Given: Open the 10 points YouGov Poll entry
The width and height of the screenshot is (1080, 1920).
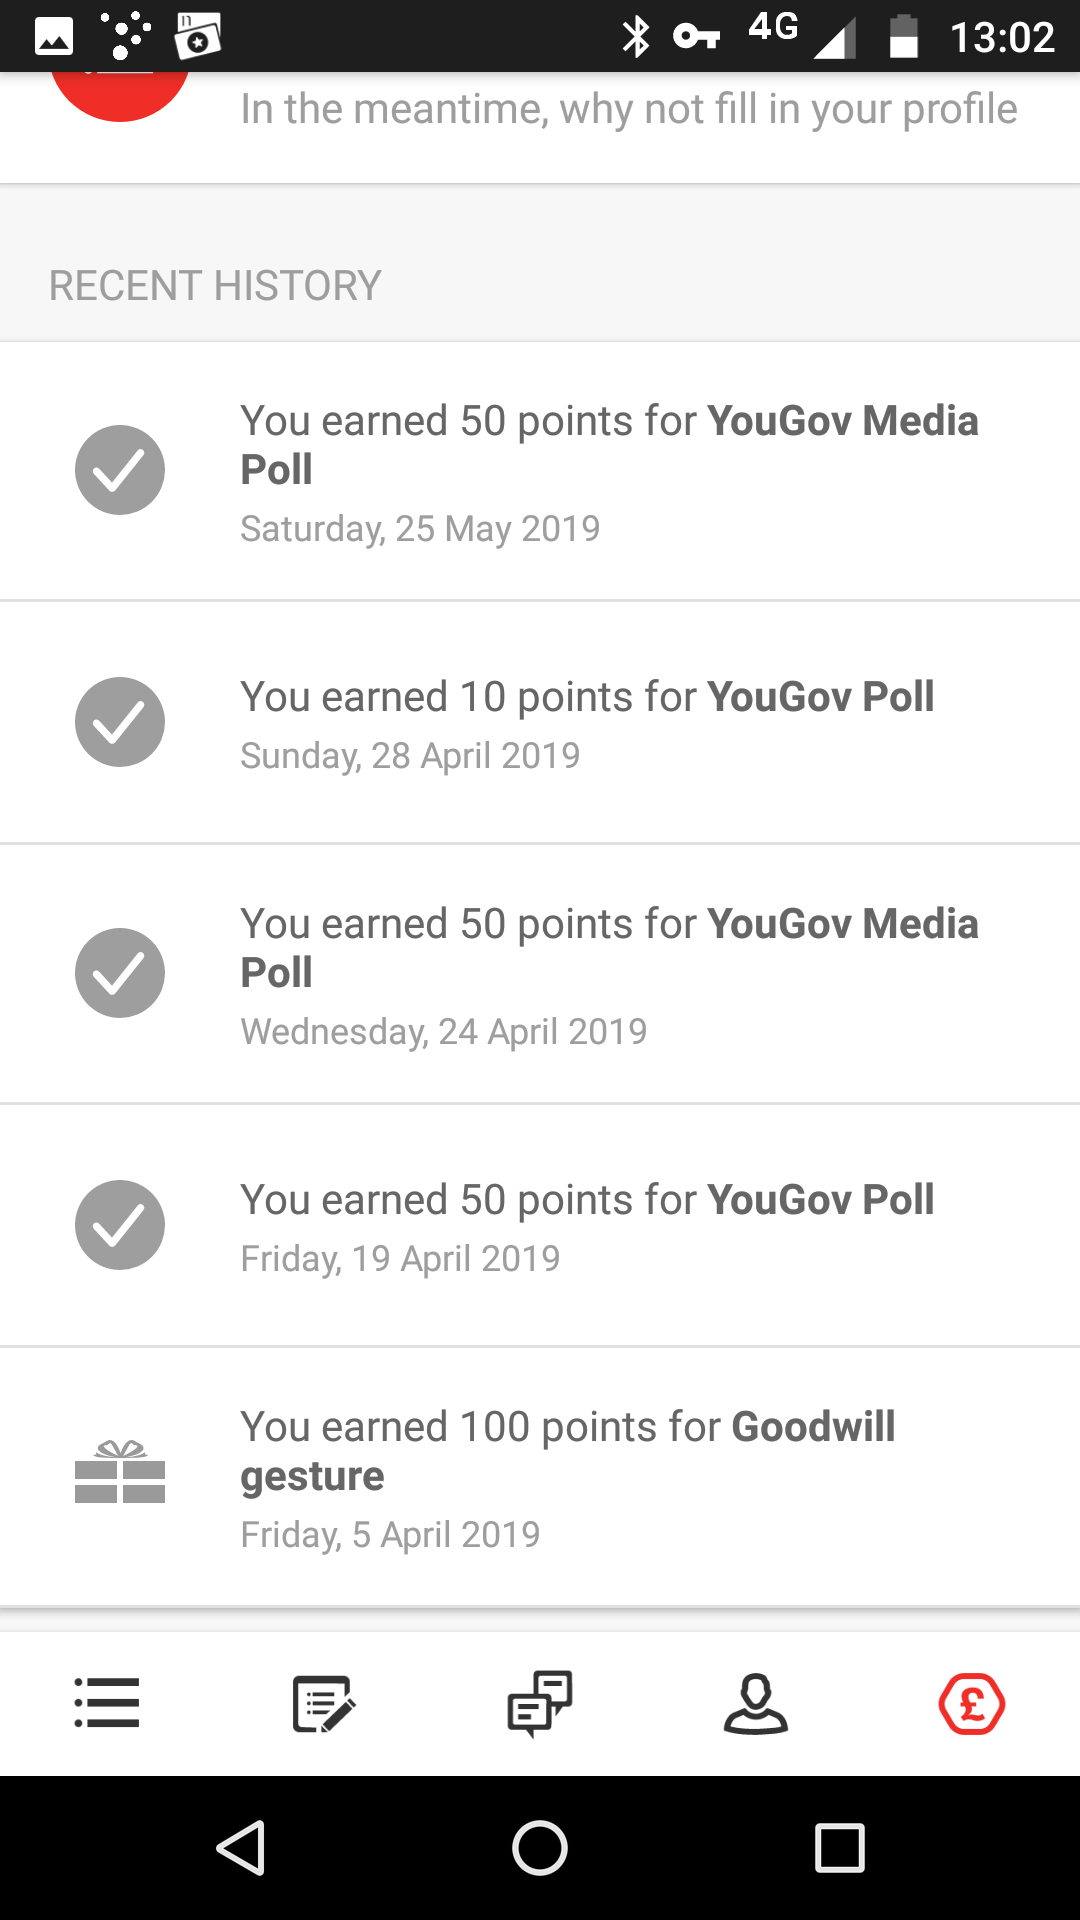Looking at the screenshot, I should (588, 724).
